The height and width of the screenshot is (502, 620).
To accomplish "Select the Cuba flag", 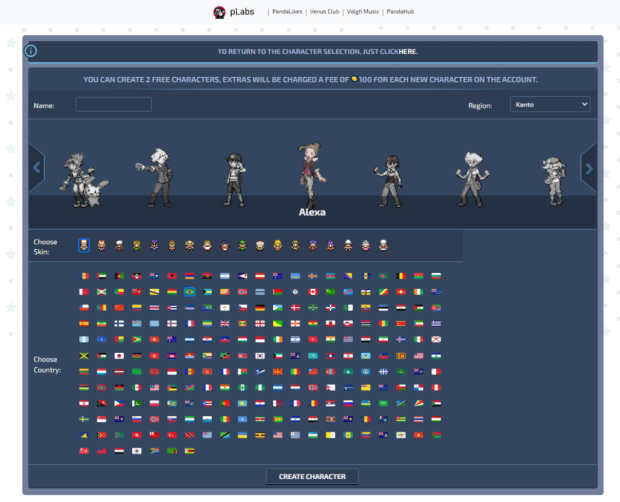I will (172, 308).
